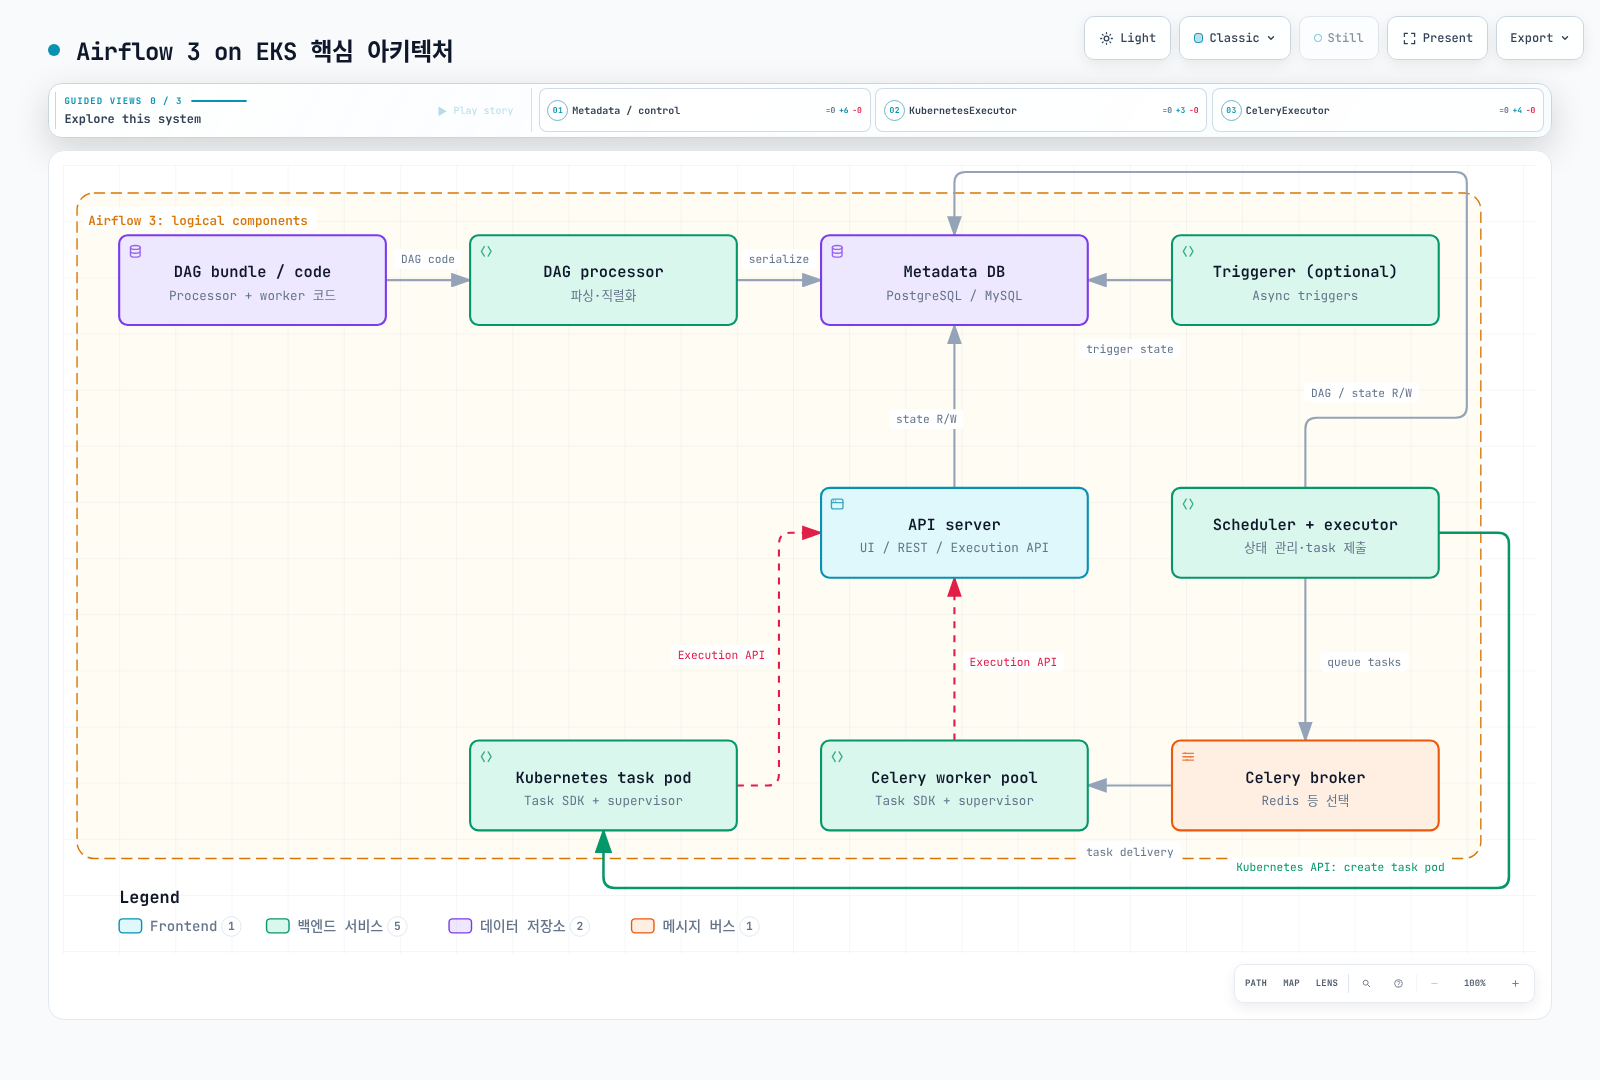
Task: Toggle the Still animation button
Action: point(1339,38)
